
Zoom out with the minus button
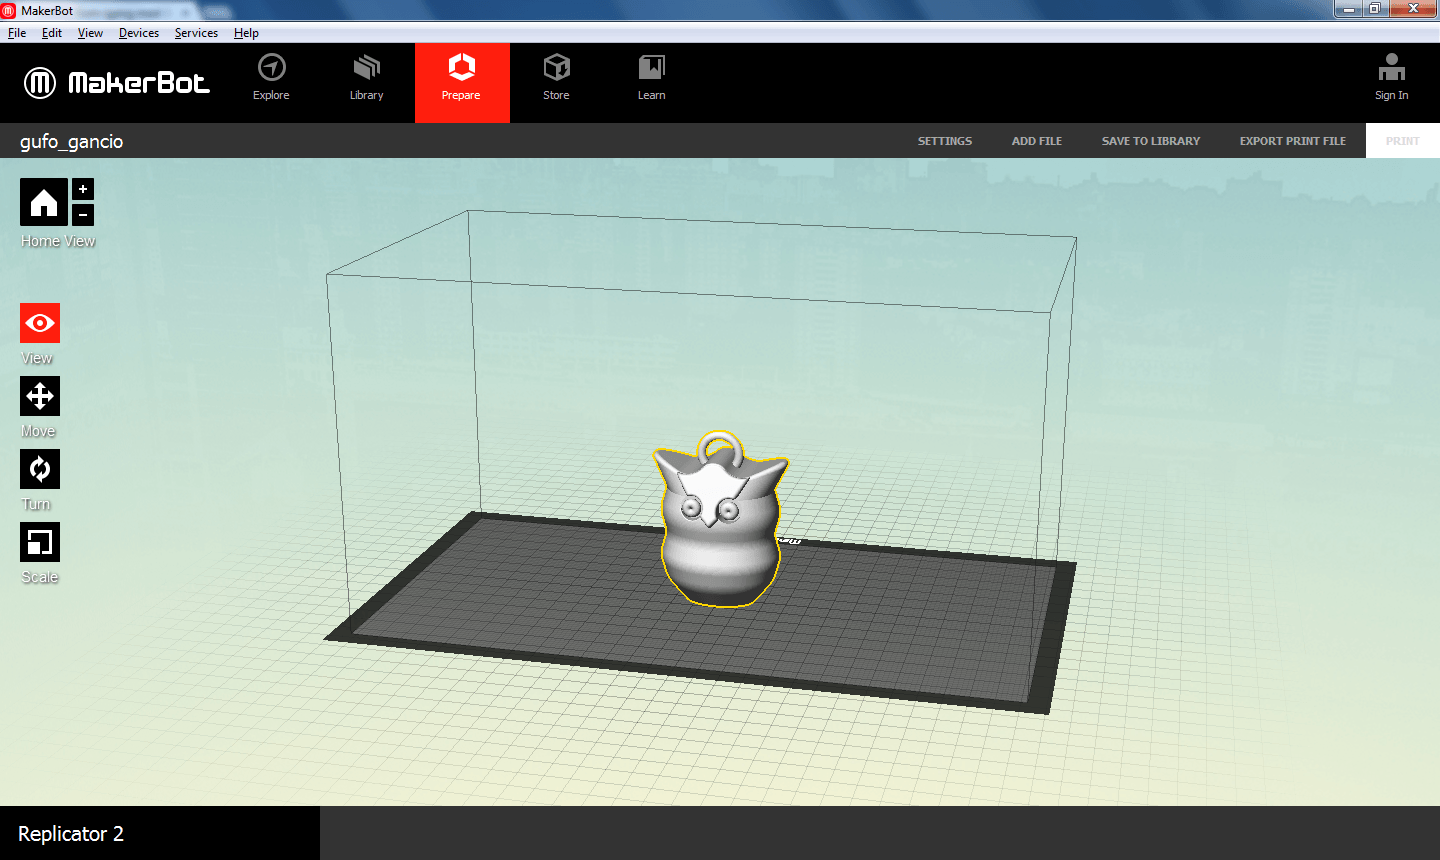[83, 214]
